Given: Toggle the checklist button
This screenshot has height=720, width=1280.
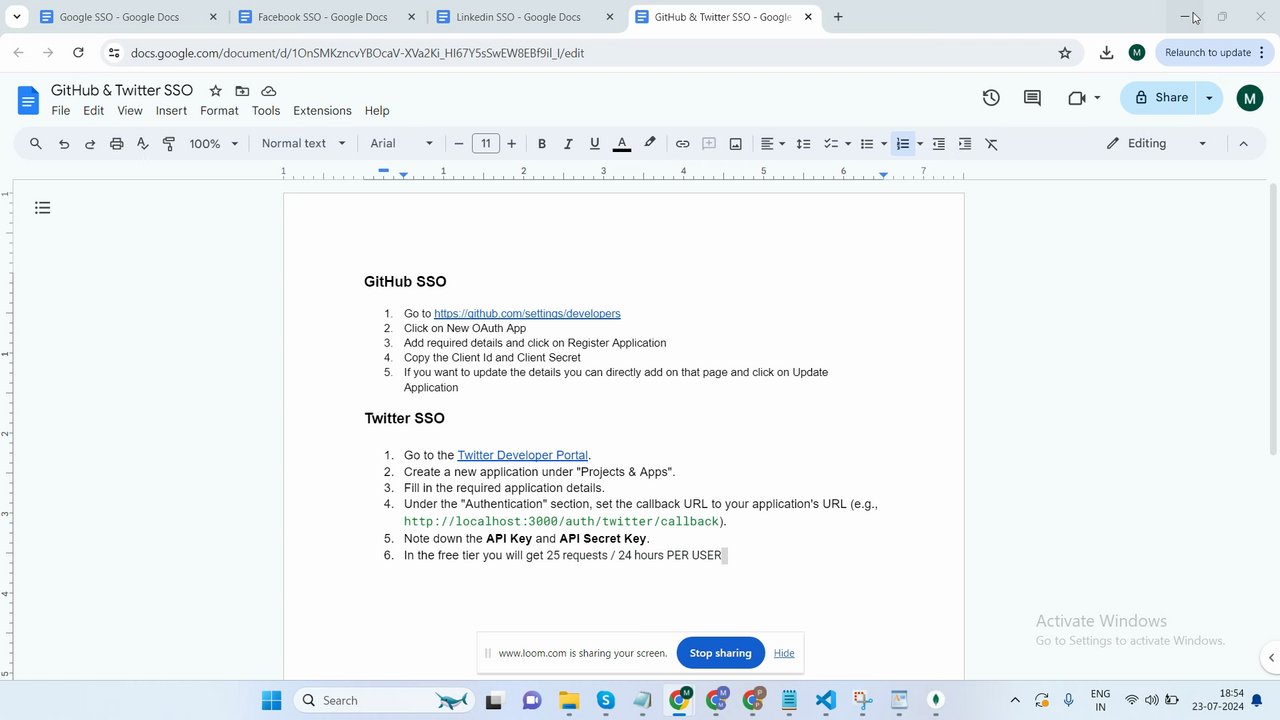Looking at the screenshot, I should click(x=830, y=144).
